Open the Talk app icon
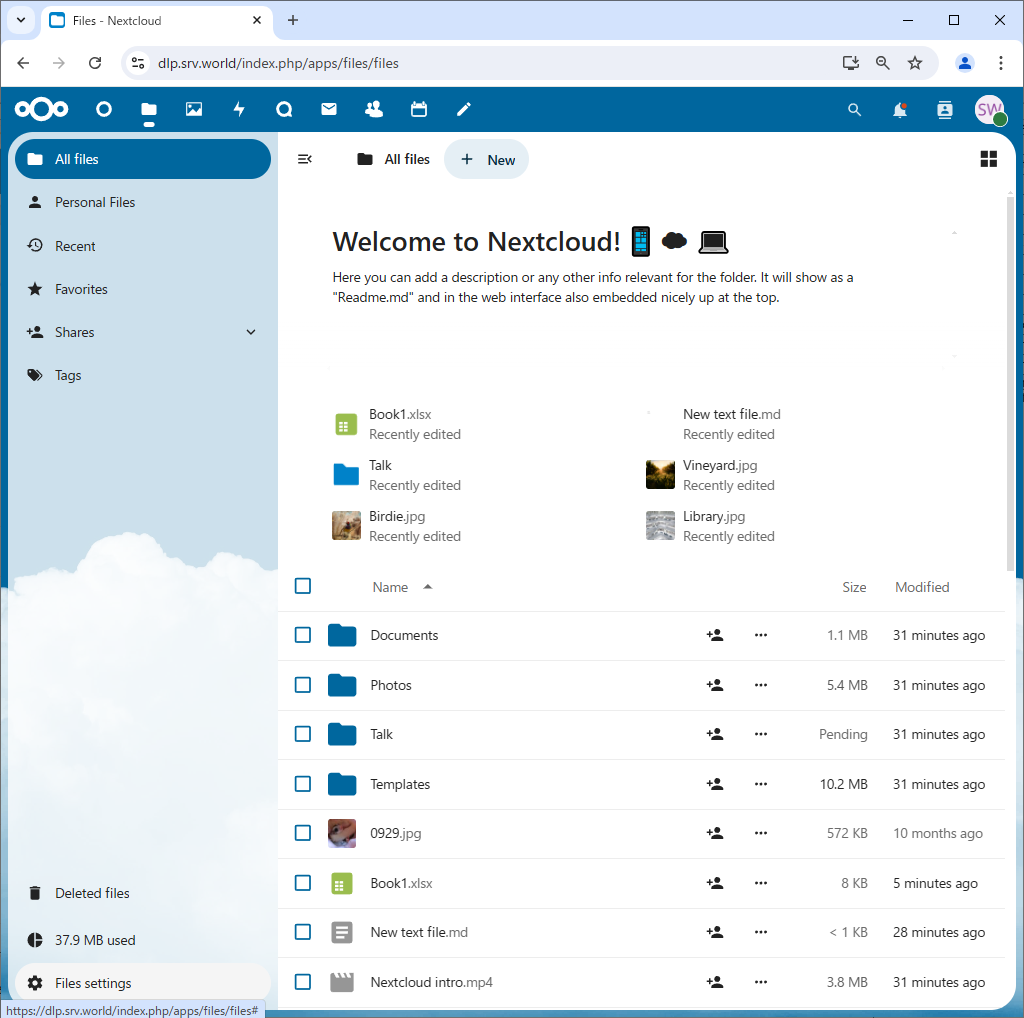1024x1018 pixels. click(284, 109)
